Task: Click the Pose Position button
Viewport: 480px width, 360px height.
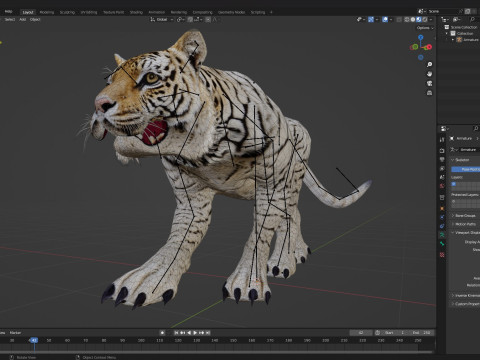Action: [466, 169]
